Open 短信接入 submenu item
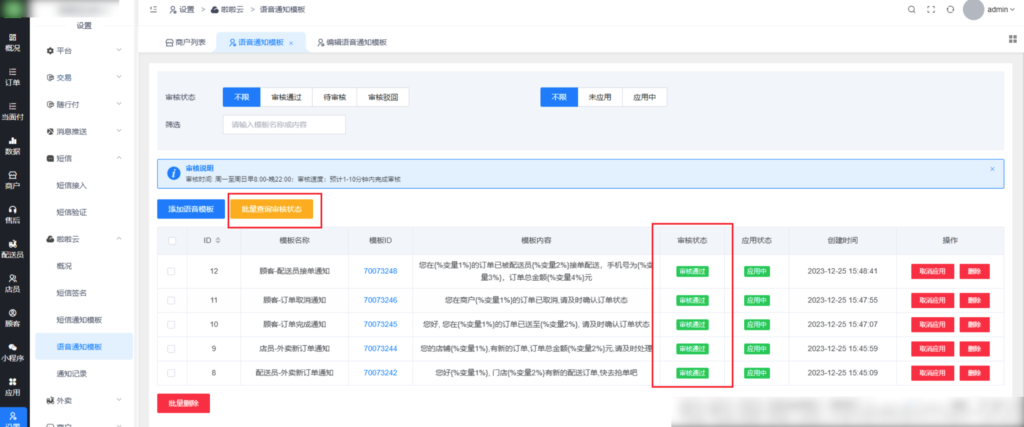 [72, 185]
